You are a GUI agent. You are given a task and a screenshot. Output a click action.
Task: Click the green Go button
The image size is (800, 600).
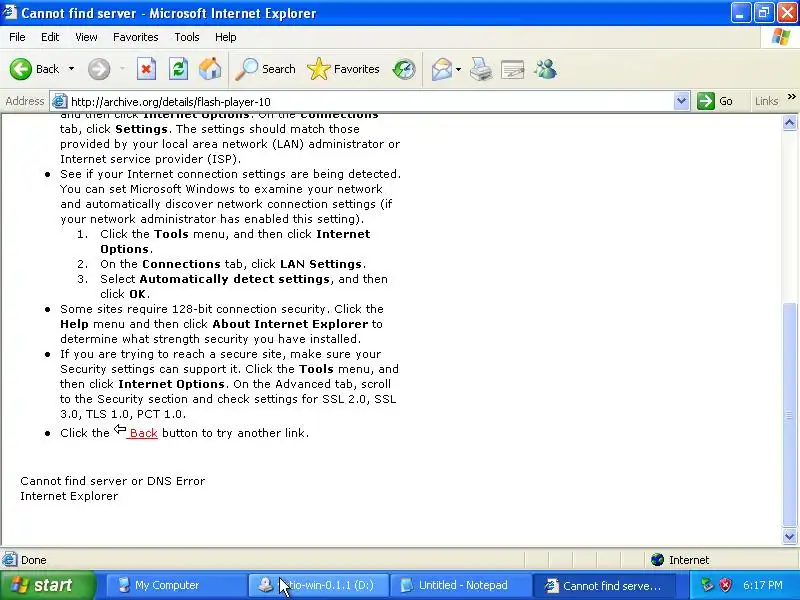click(715, 101)
